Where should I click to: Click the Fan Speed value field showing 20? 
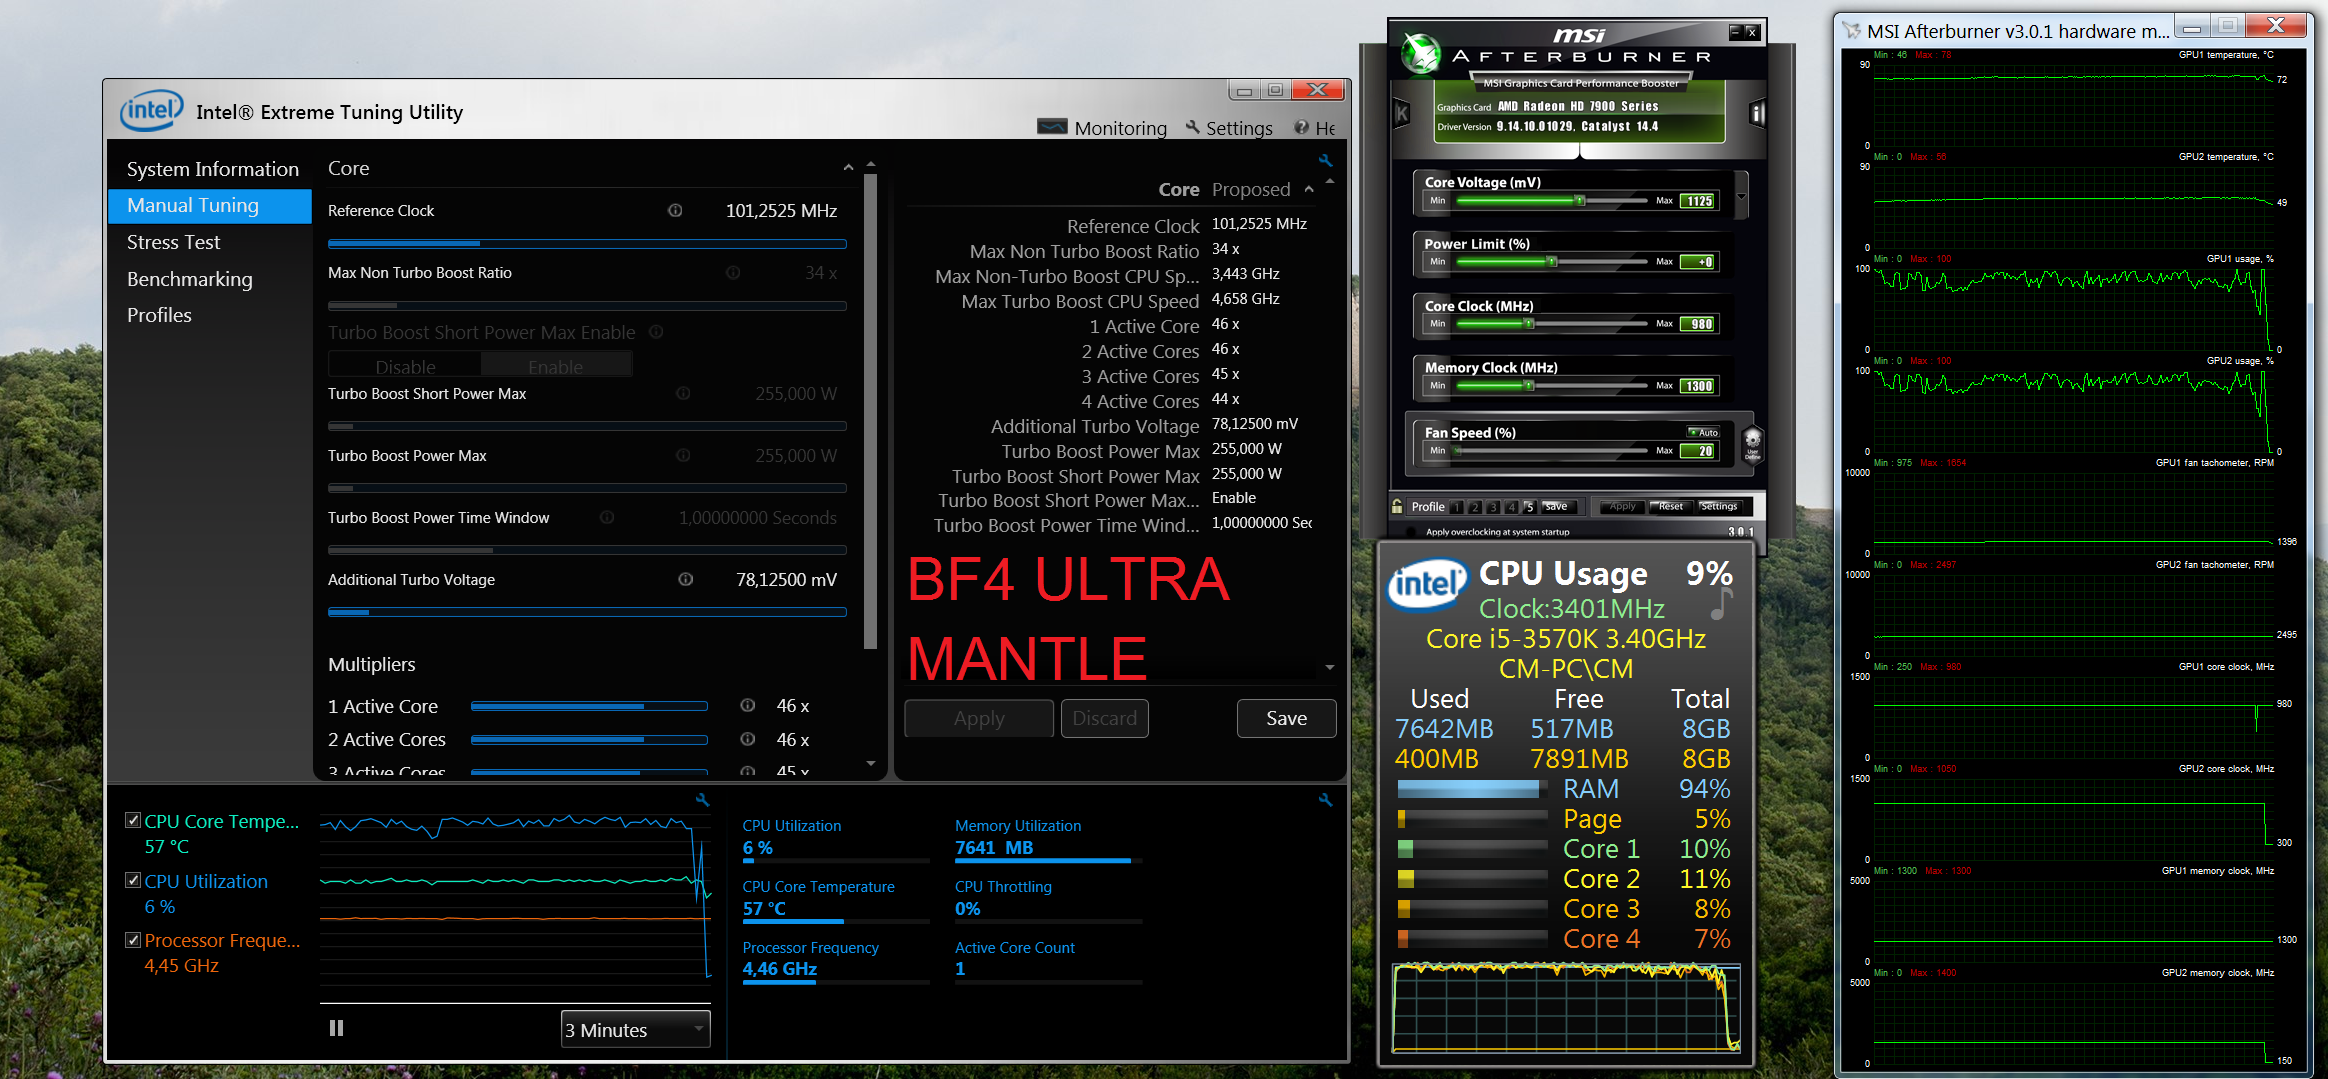tap(1699, 451)
